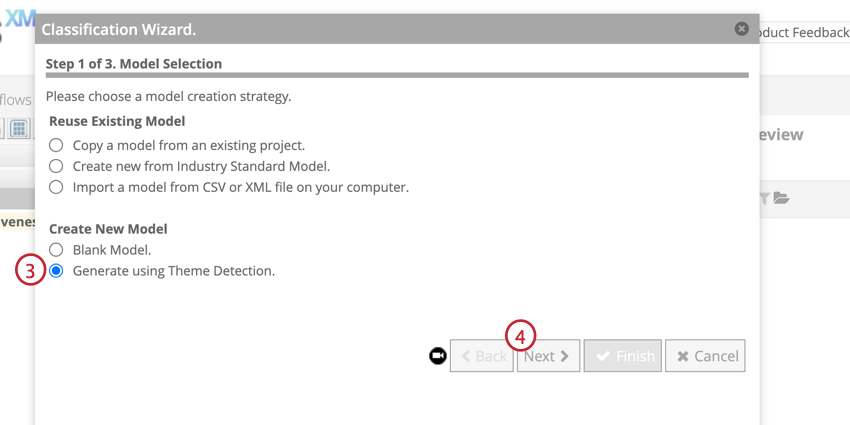Screen dimensions: 850x425
Task: Click the step progress bar under Model Selection
Action: coord(397,75)
